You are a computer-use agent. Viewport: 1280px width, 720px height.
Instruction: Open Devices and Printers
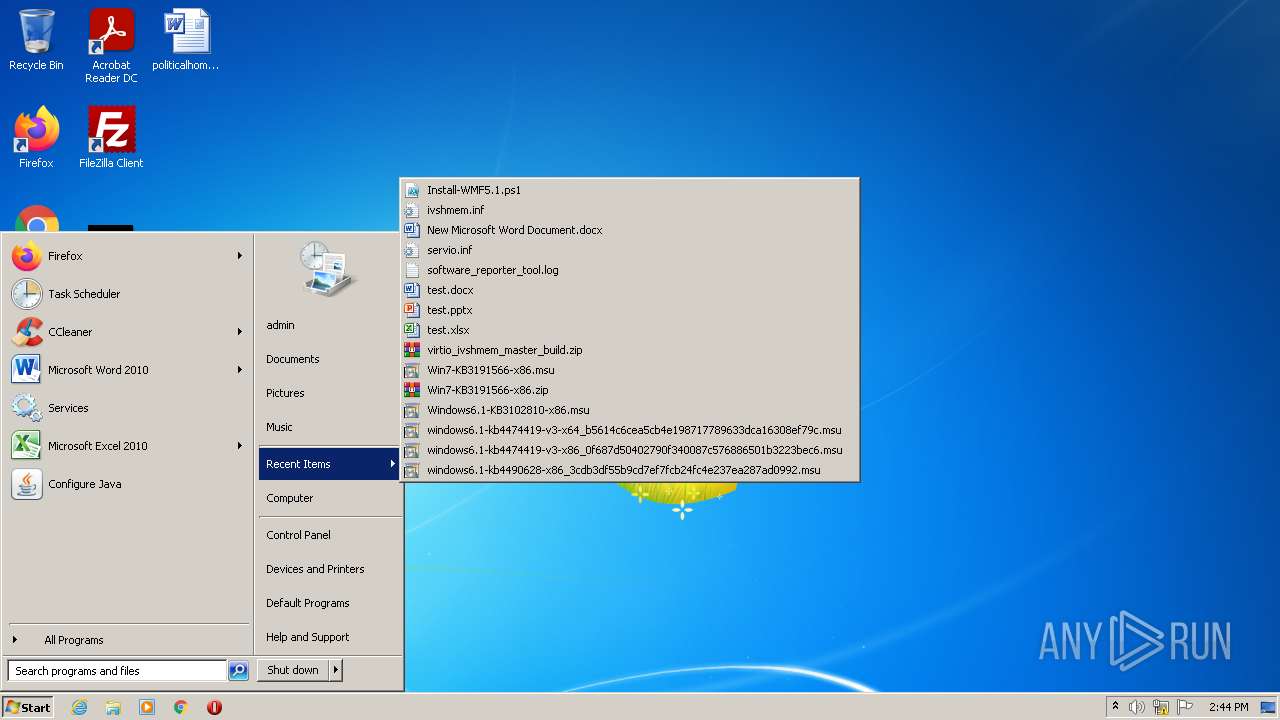[x=329, y=569]
